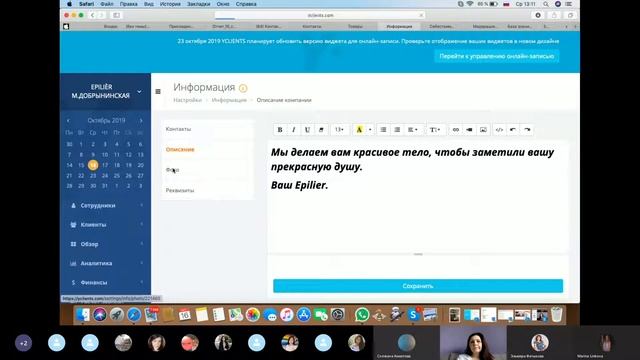Image resolution: width=640 pixels, height=360 pixels.
Task: Insert a video with the camera icon
Action: click(469, 130)
